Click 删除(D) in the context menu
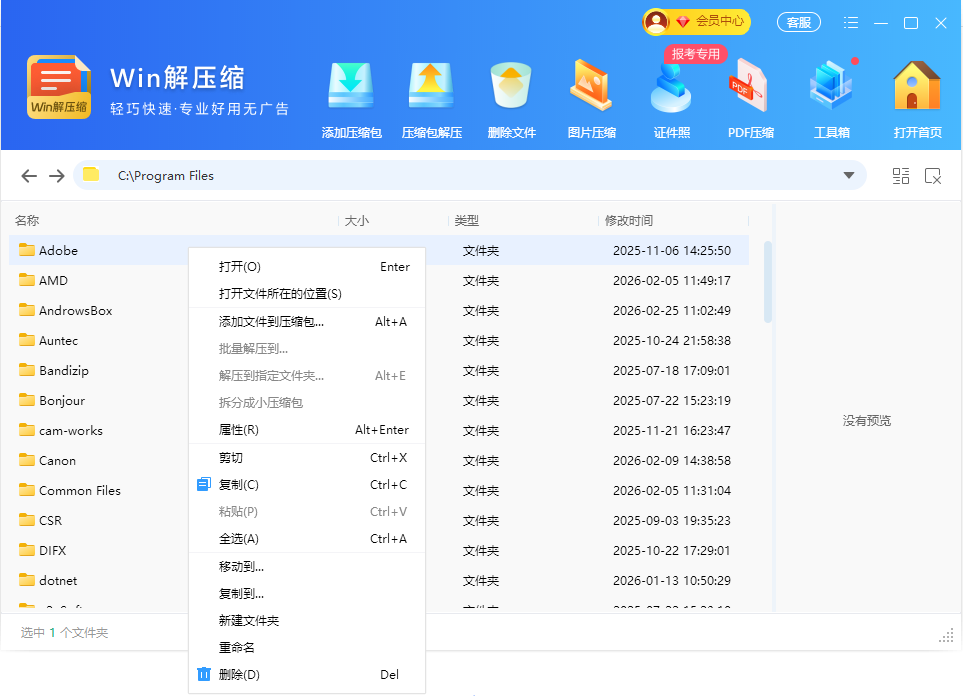 pos(239,675)
